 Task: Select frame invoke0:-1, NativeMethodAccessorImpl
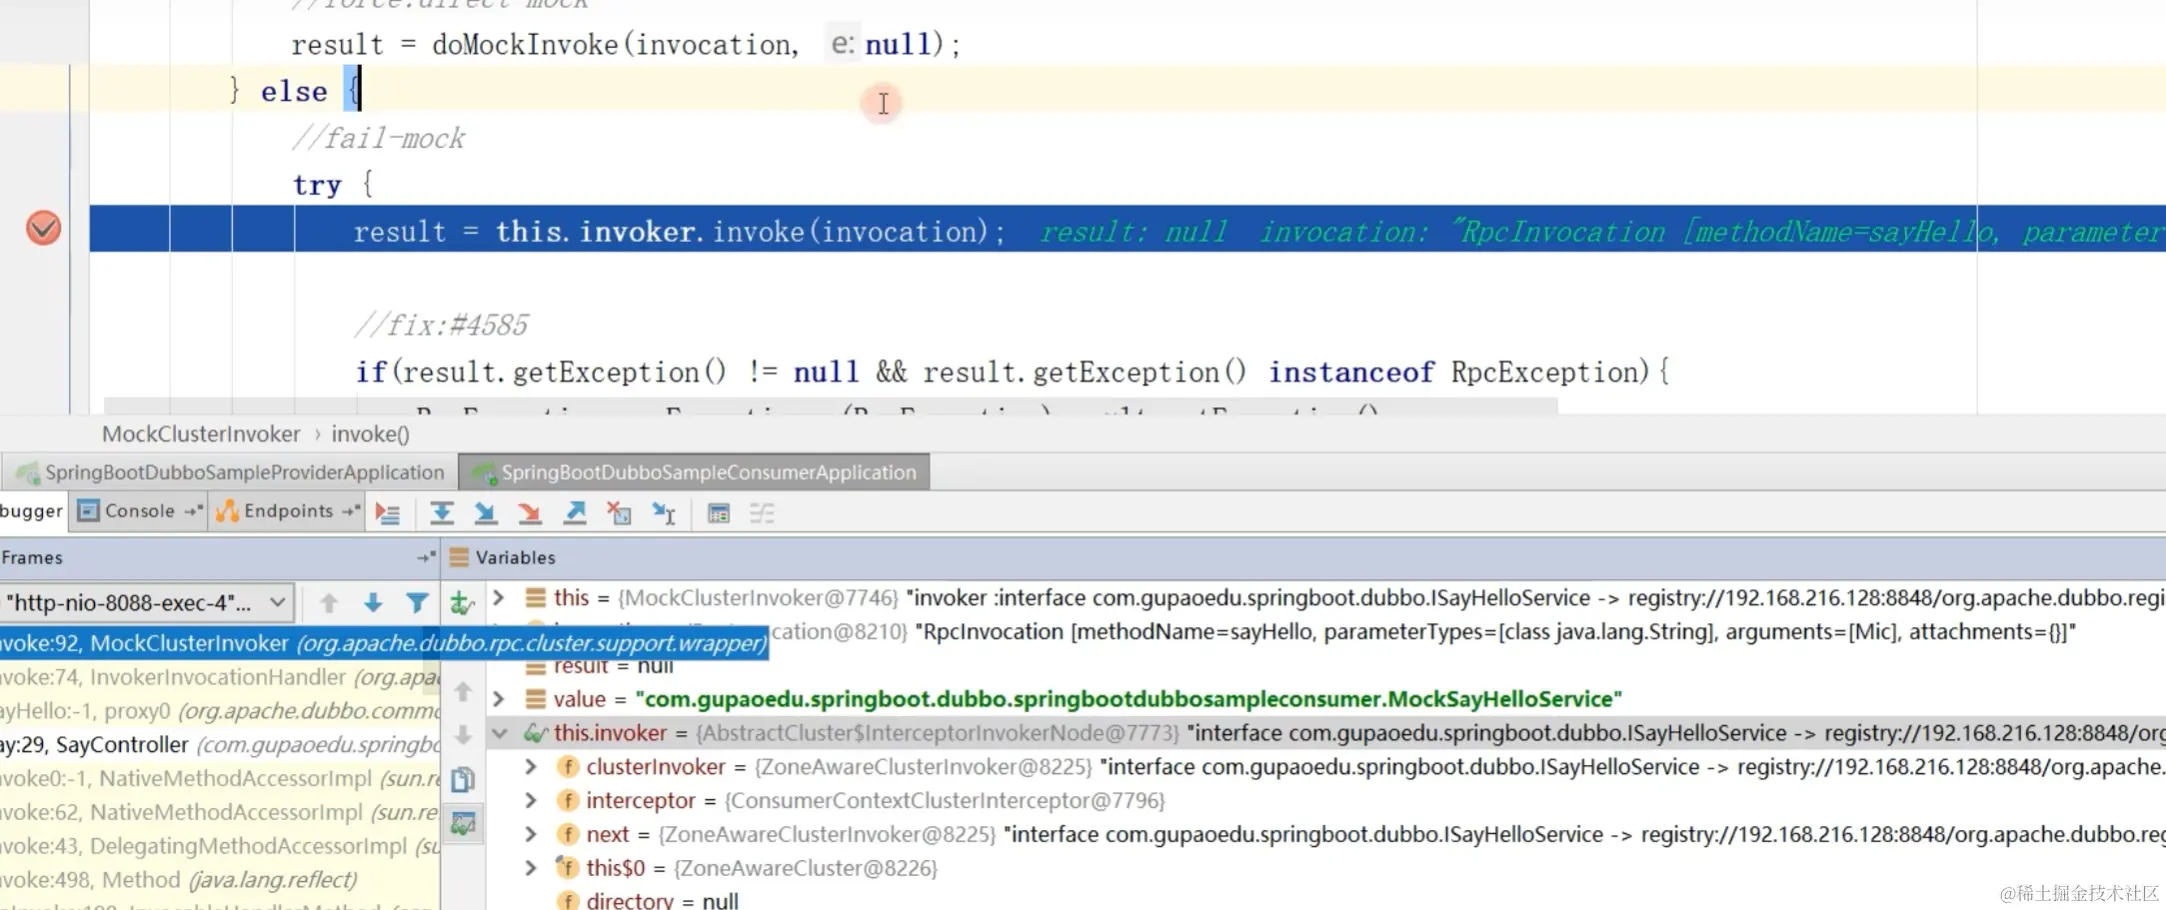(220, 778)
